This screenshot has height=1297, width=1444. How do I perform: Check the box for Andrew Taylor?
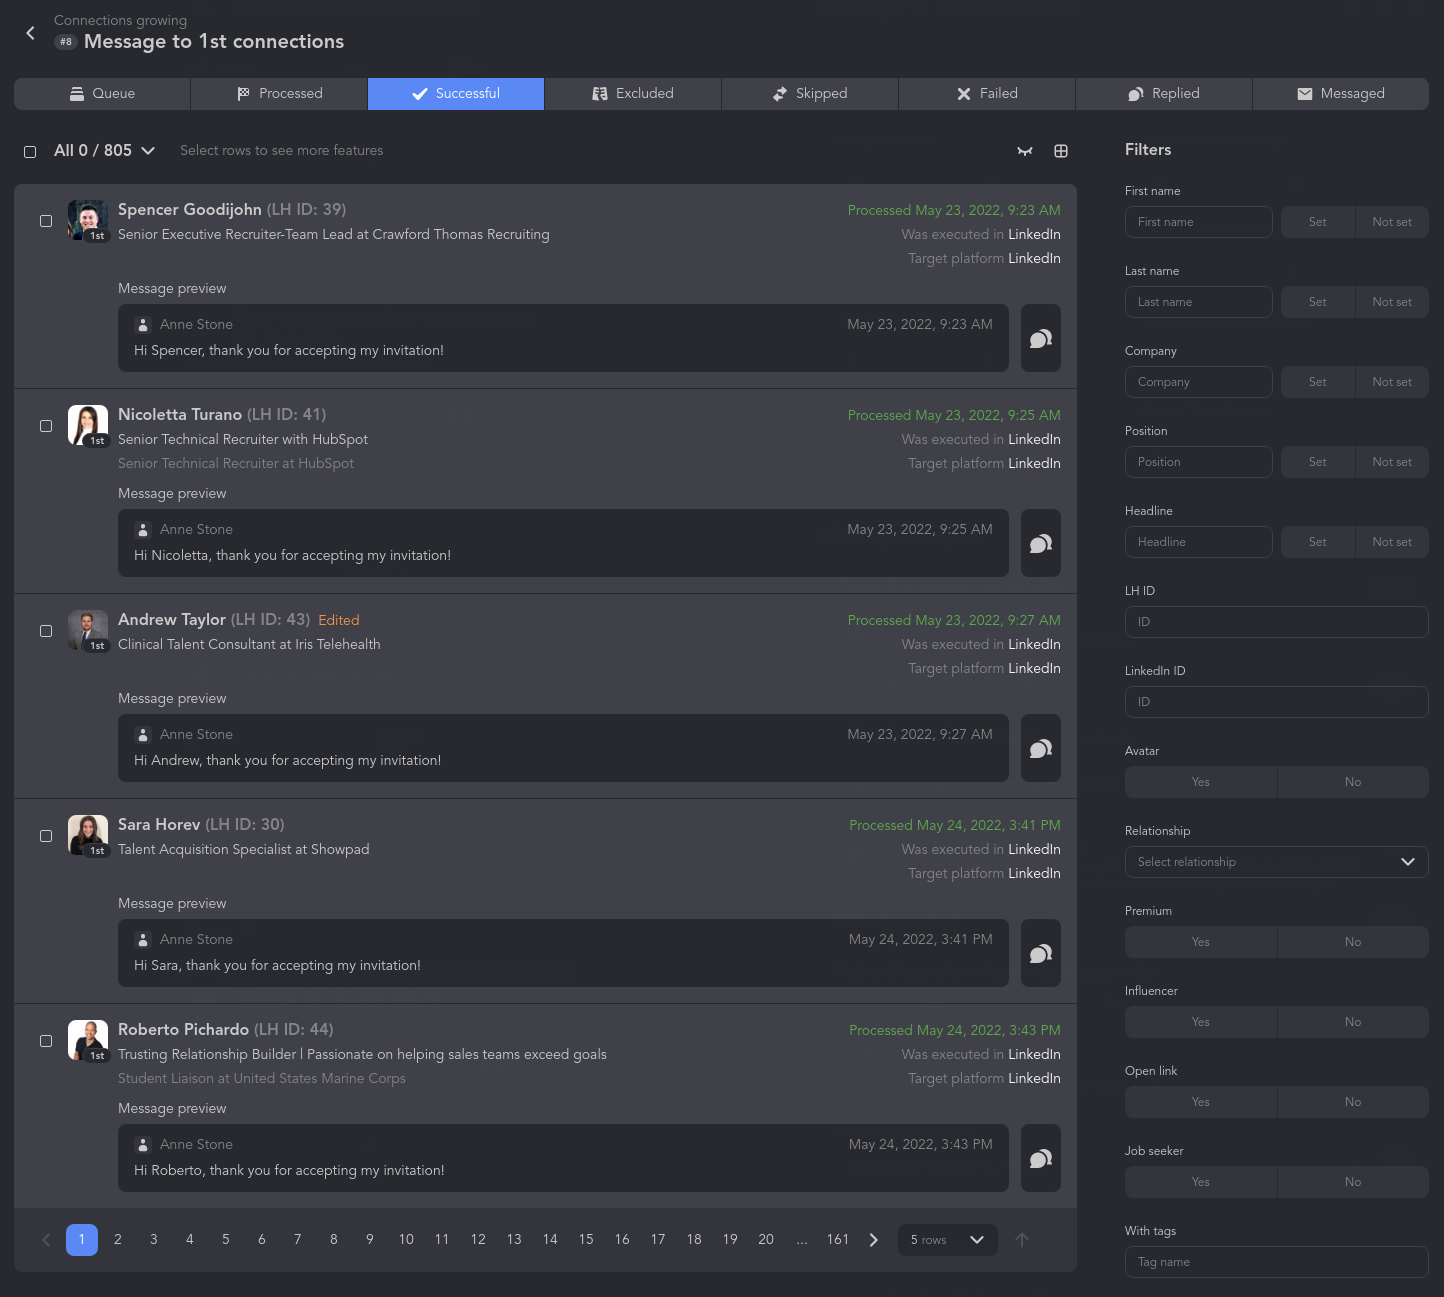[x=46, y=631]
